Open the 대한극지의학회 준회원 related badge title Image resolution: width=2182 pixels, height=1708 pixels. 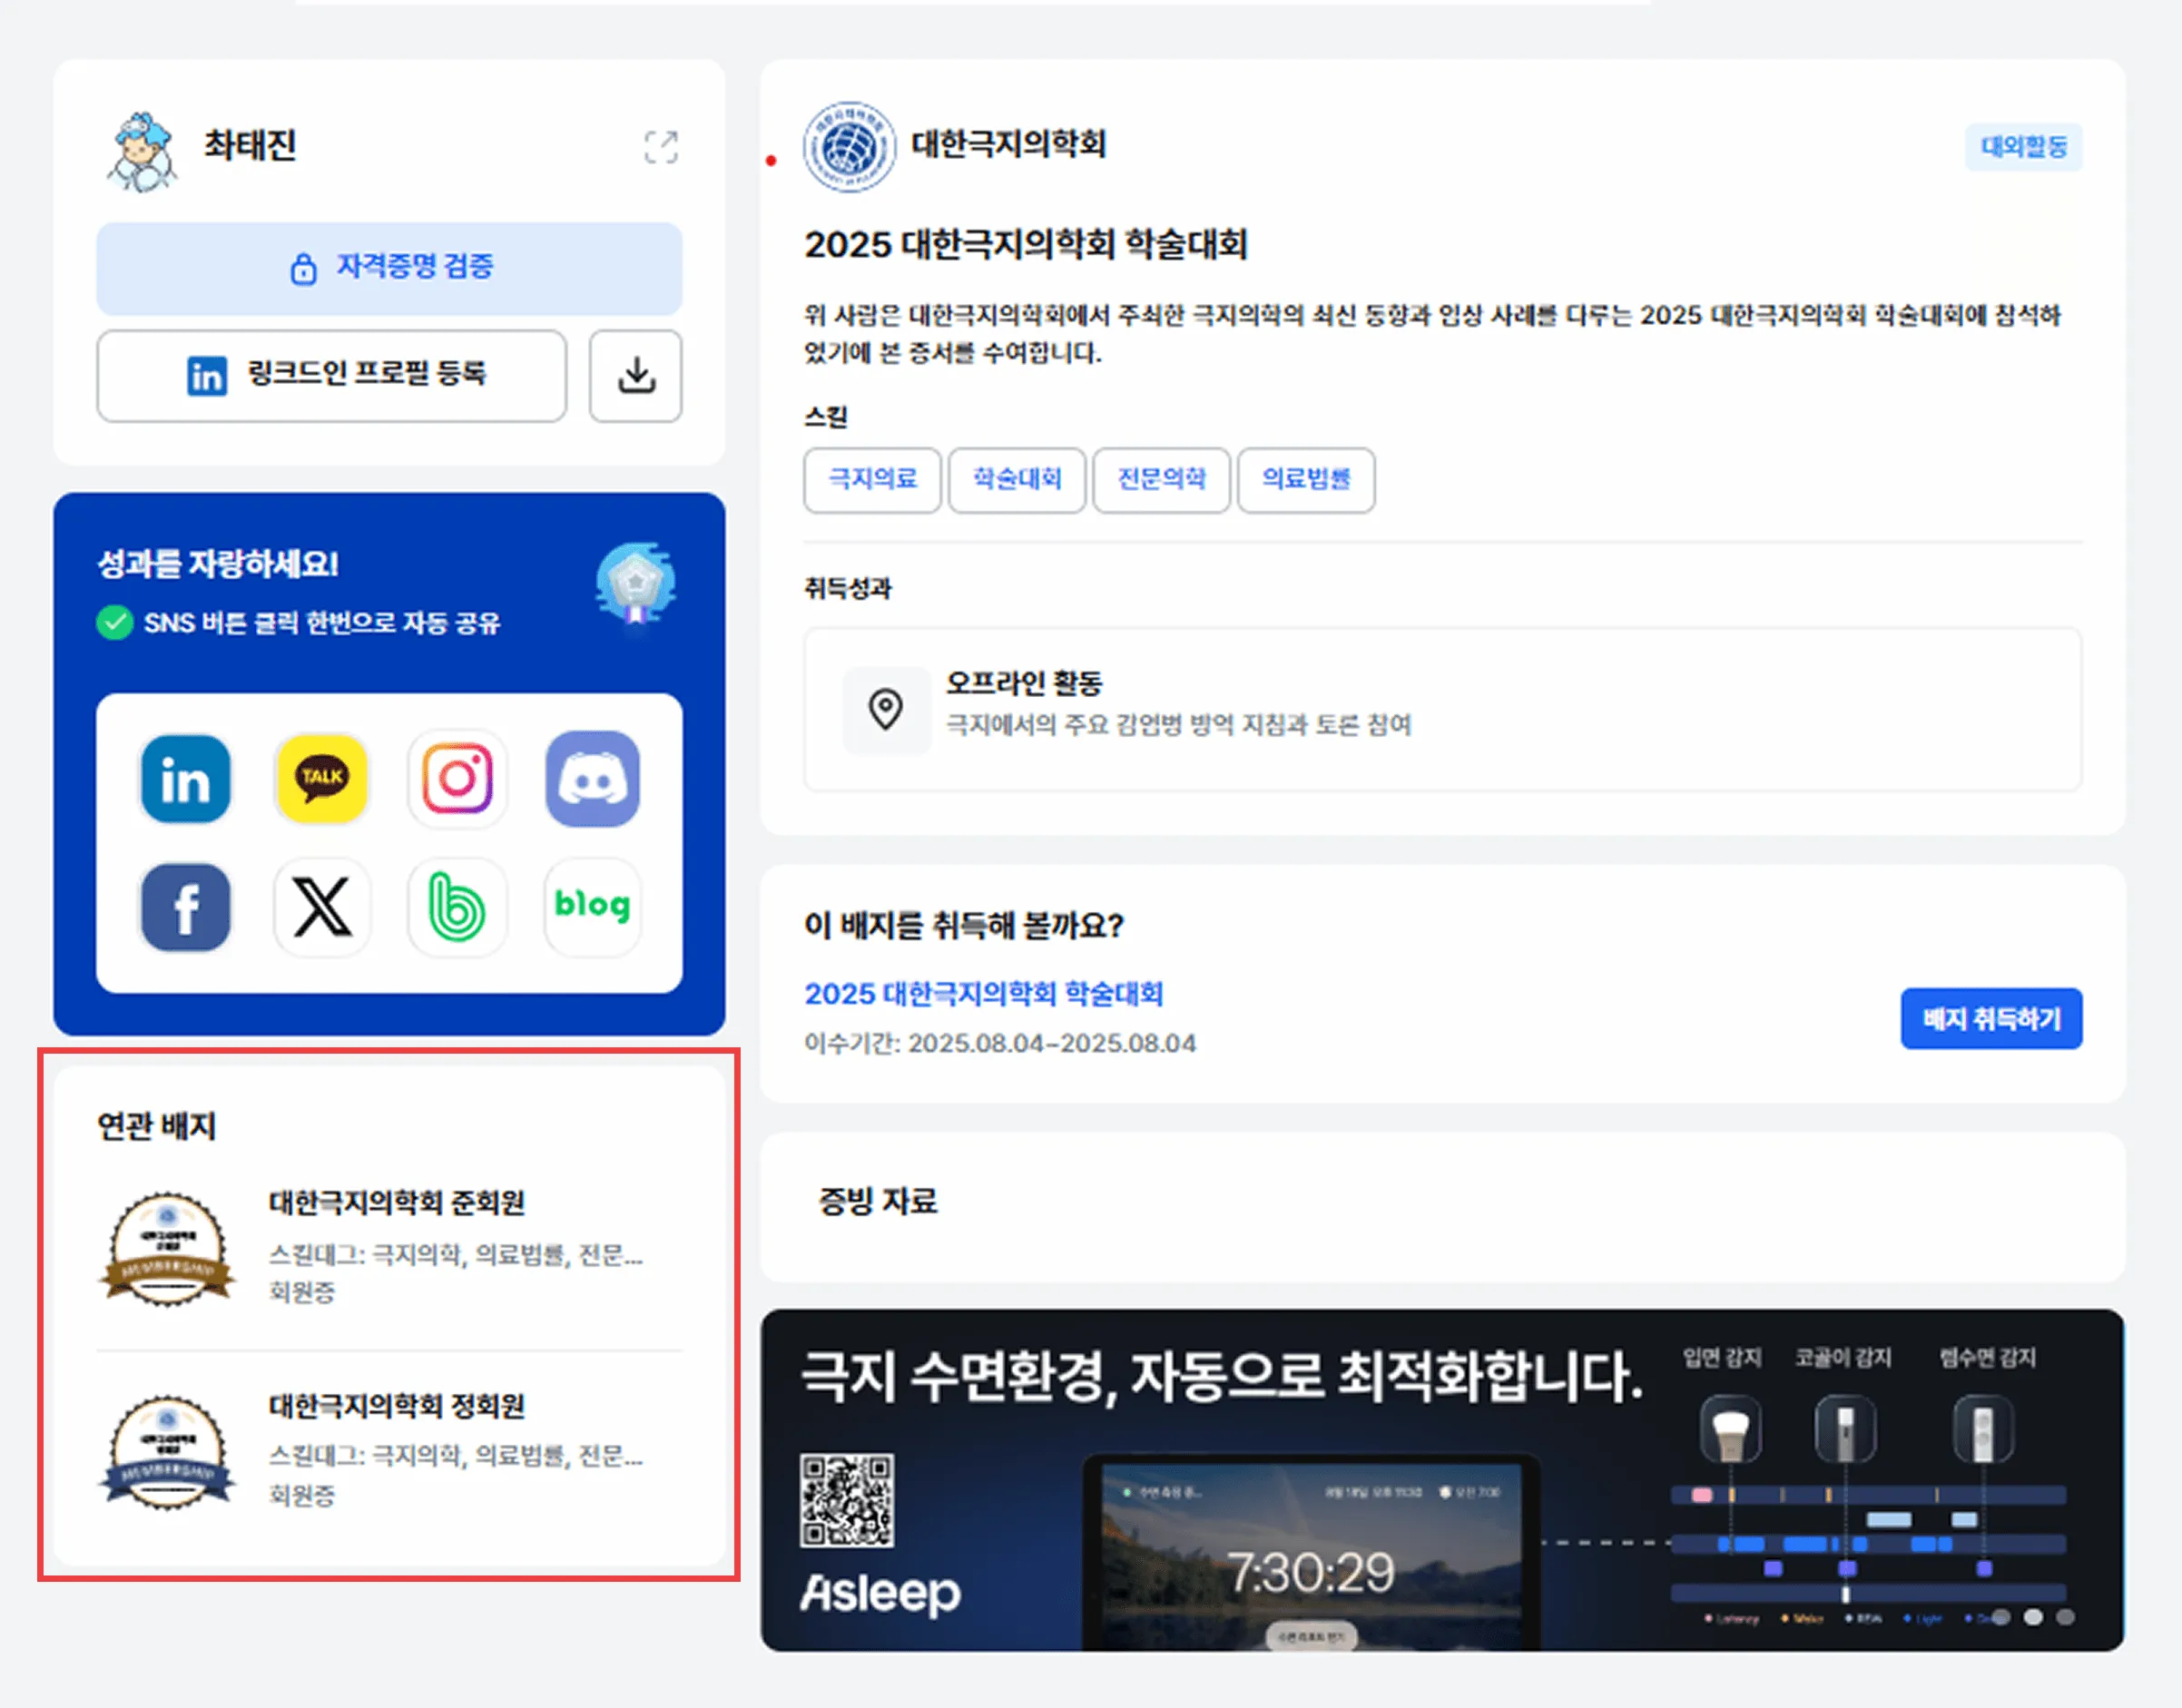(397, 1202)
